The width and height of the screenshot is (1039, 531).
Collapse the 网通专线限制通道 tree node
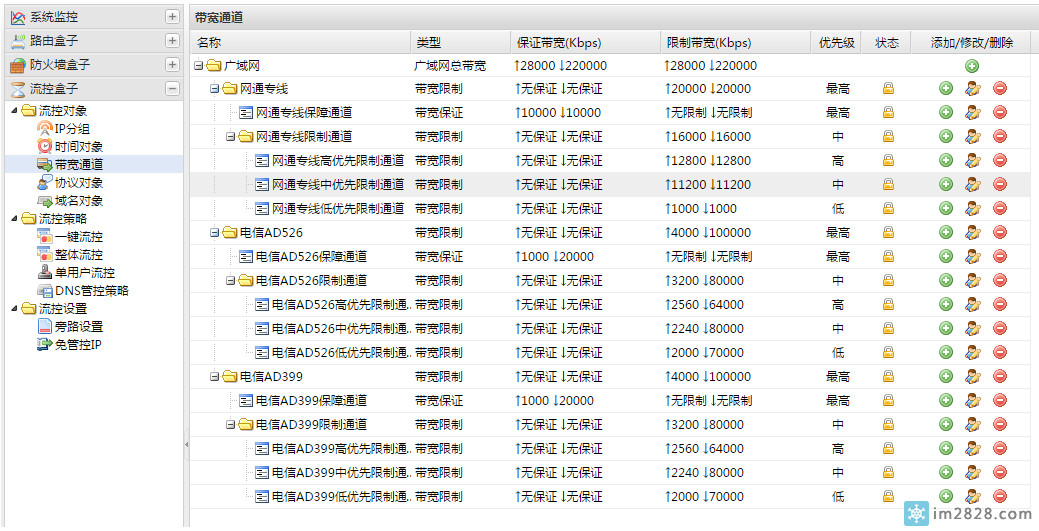pyautogui.click(x=230, y=137)
